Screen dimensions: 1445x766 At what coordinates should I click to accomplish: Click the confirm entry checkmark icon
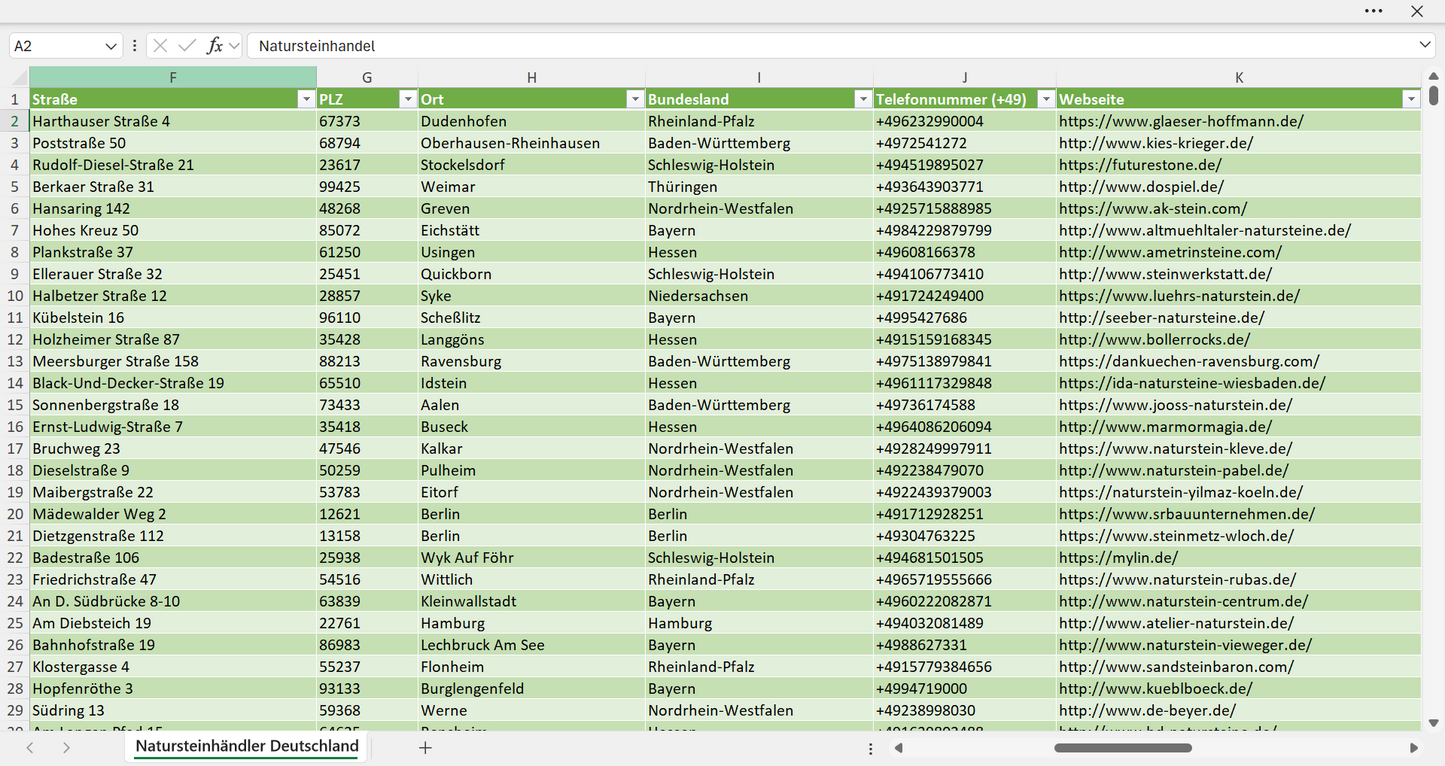coord(187,46)
